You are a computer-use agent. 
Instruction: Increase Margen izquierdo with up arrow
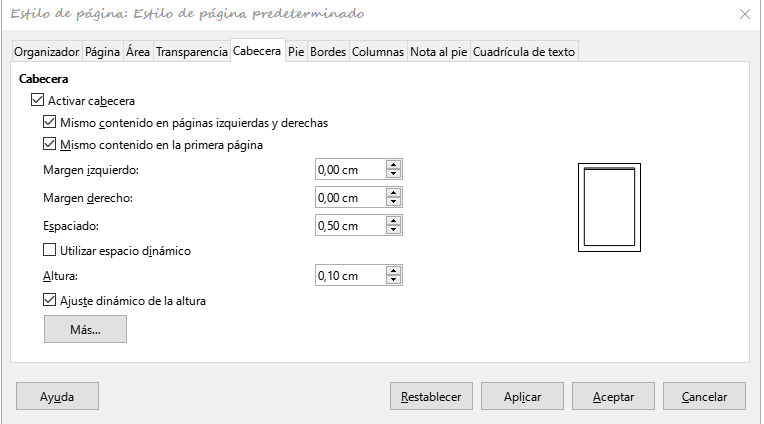(393, 165)
